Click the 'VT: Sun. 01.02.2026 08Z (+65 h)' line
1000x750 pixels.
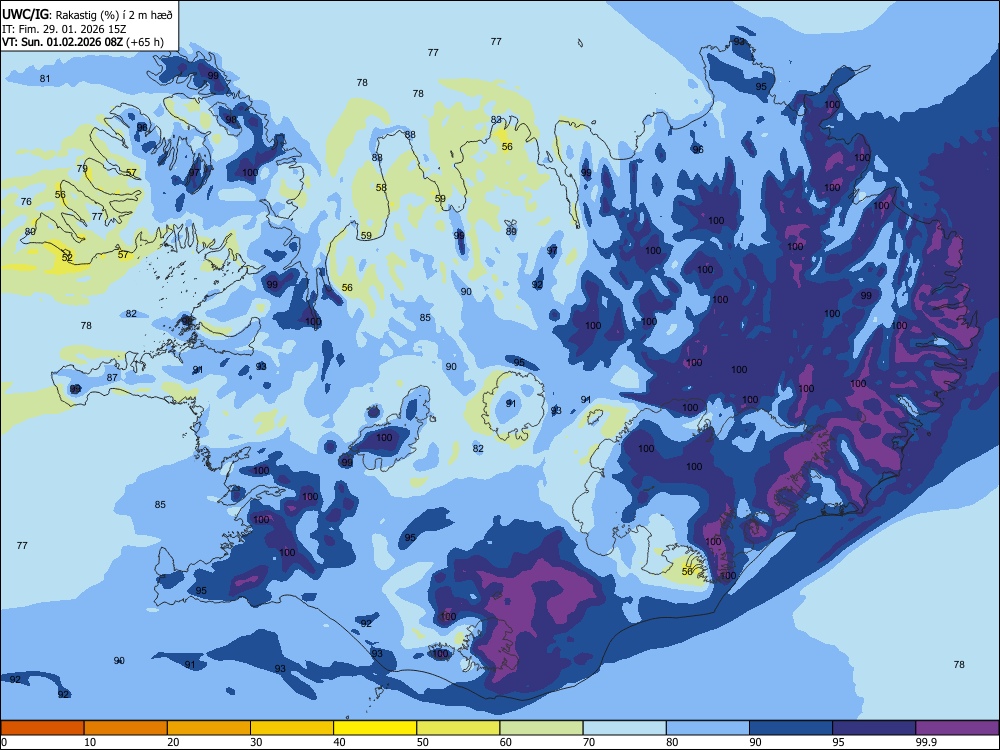pyautogui.click(x=83, y=42)
